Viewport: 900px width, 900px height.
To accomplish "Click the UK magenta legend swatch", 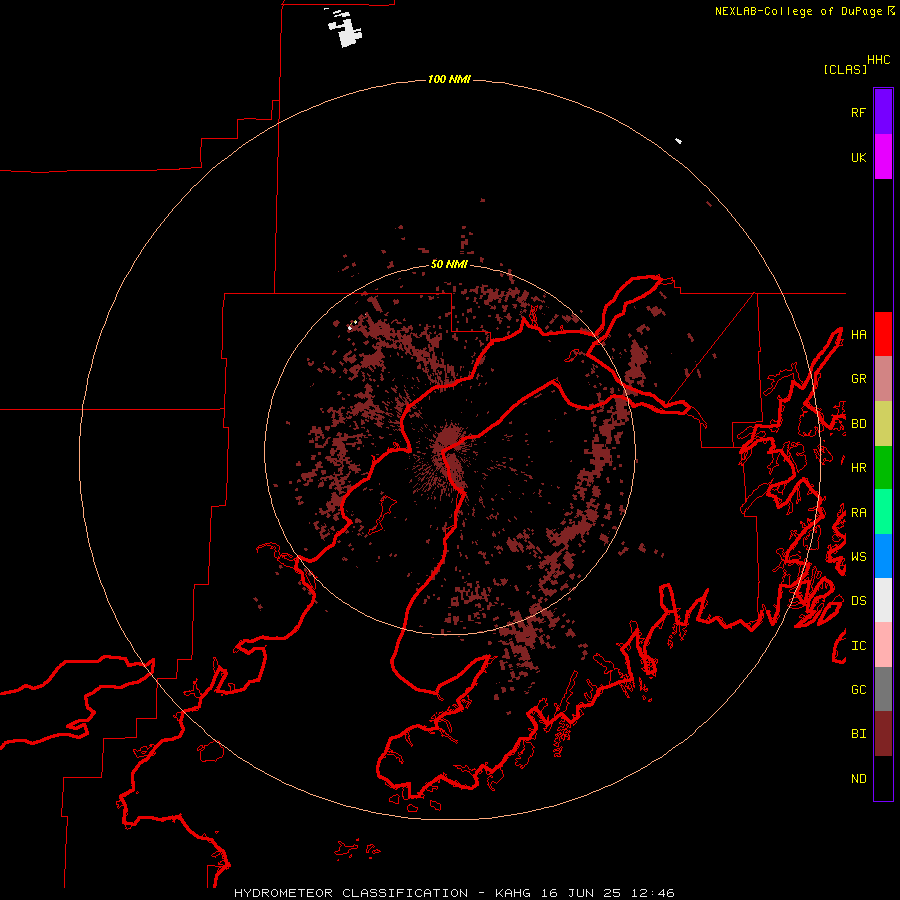I will [883, 157].
